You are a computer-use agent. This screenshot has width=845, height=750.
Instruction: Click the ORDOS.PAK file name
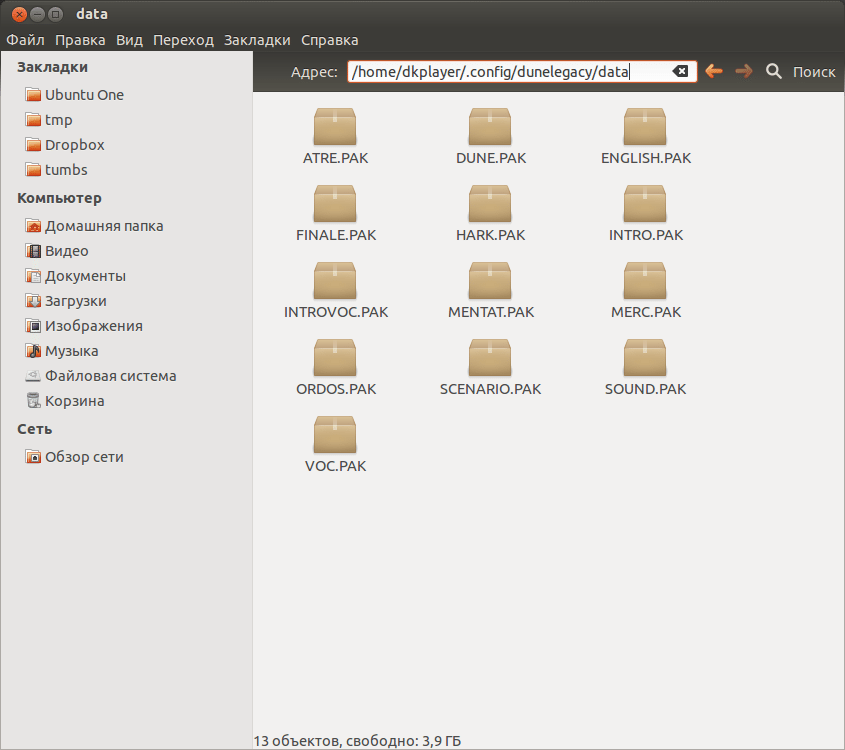[x=336, y=389]
